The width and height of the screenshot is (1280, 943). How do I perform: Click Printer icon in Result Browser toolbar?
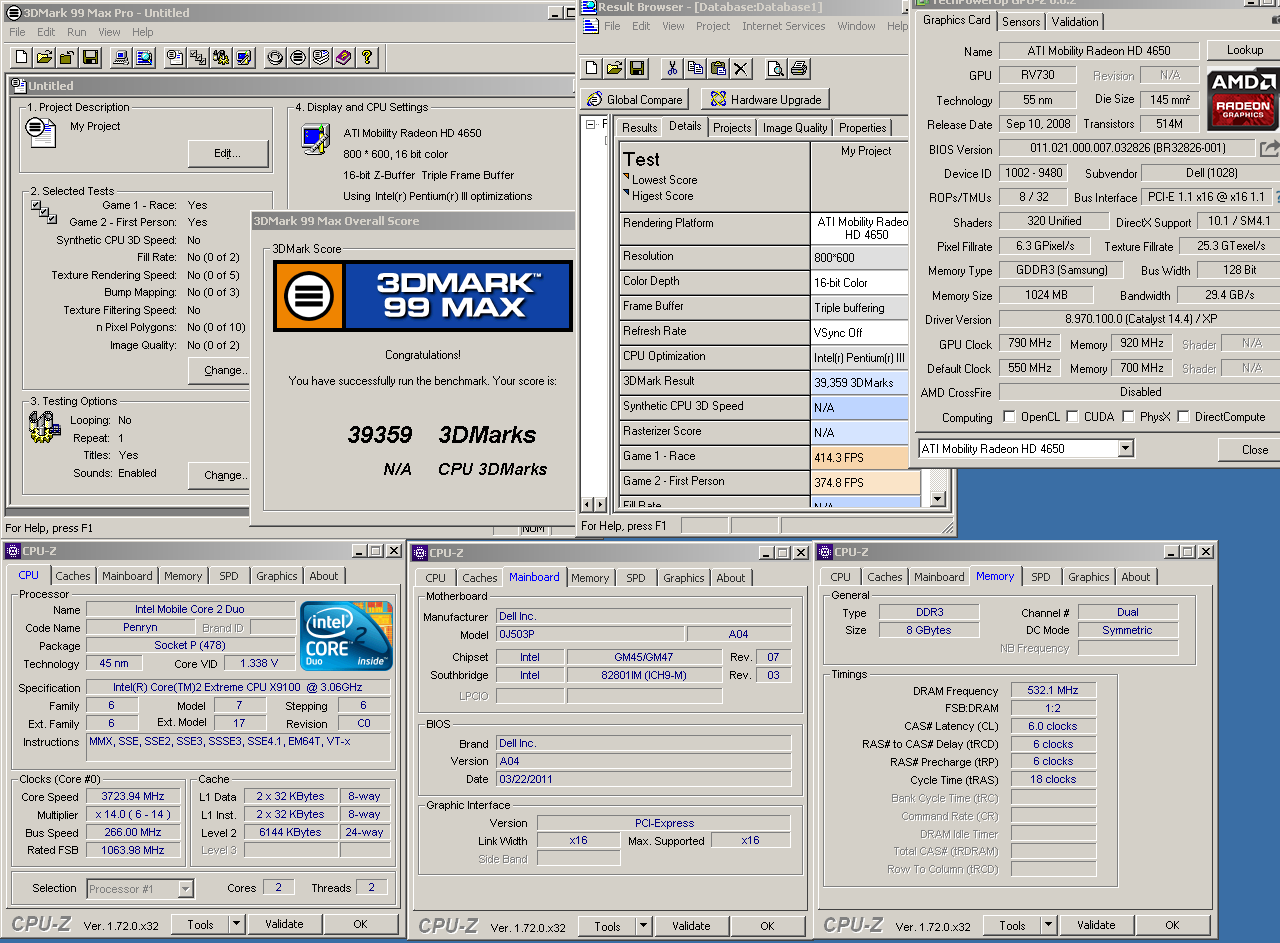(799, 68)
